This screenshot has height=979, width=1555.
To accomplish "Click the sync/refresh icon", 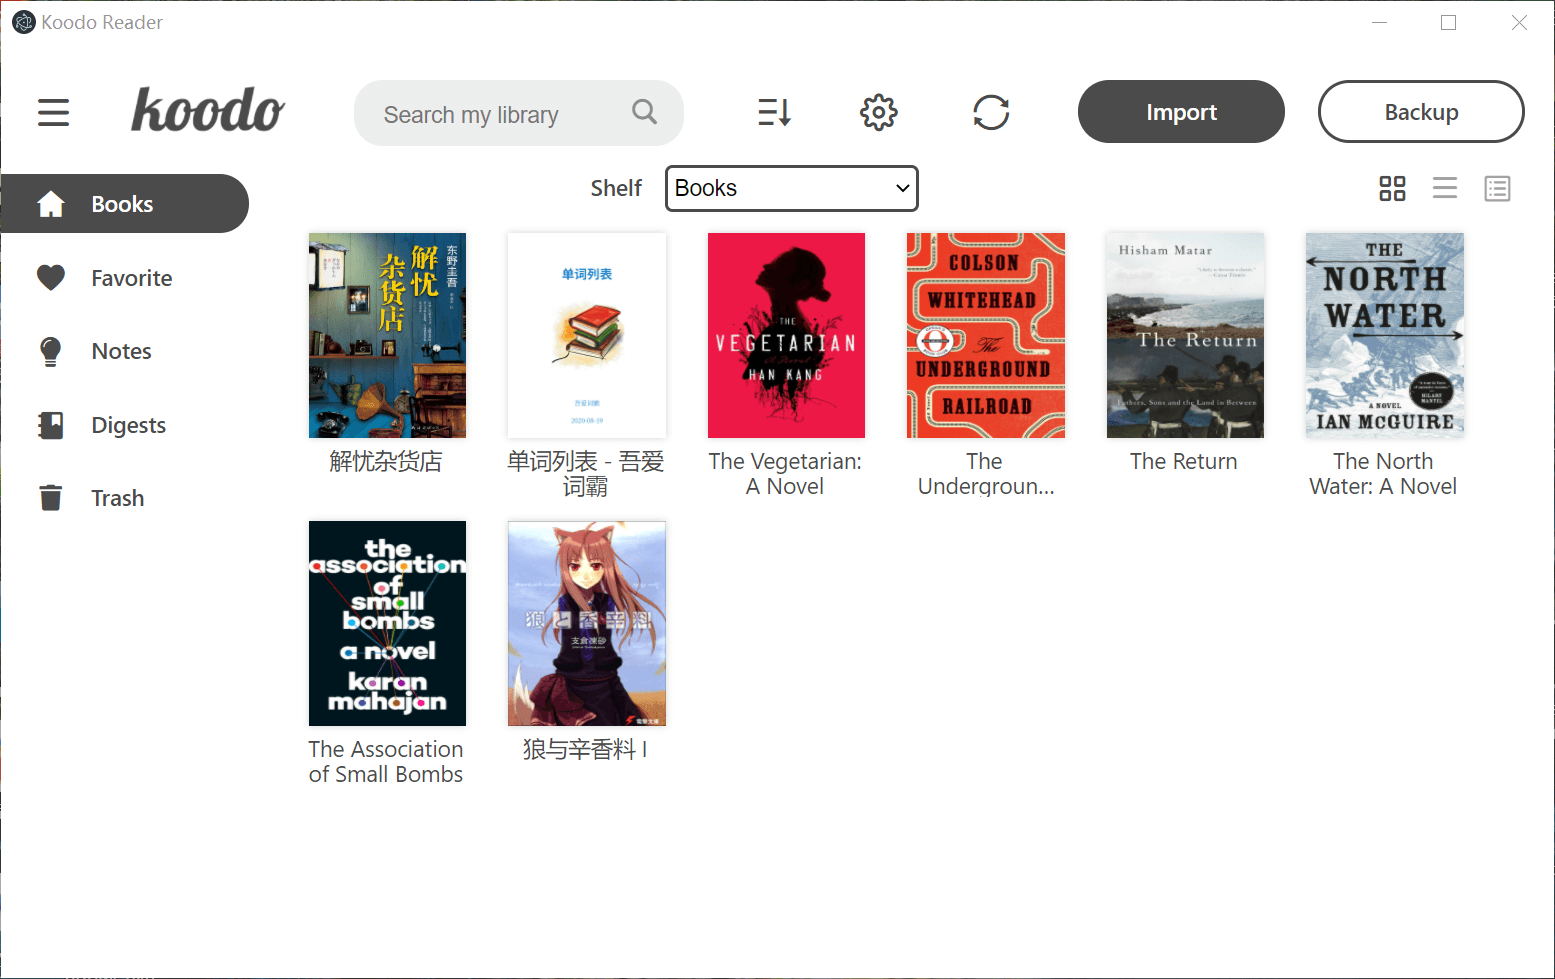I will [x=991, y=112].
